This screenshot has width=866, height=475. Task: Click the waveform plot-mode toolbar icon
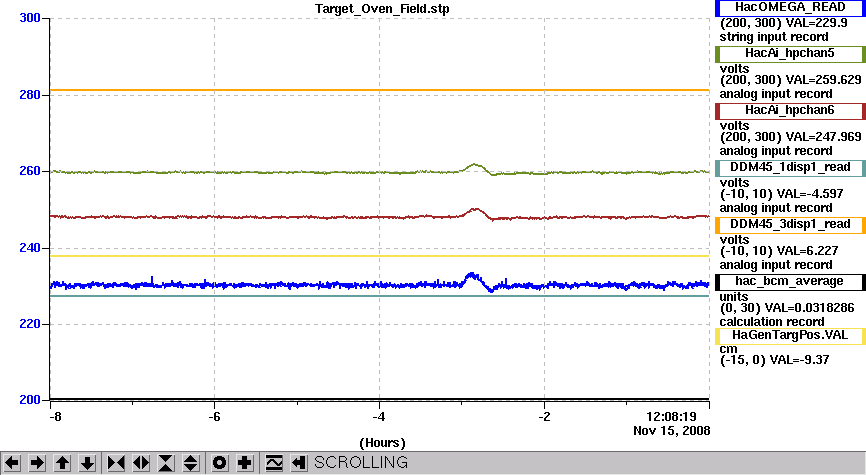click(x=274, y=462)
